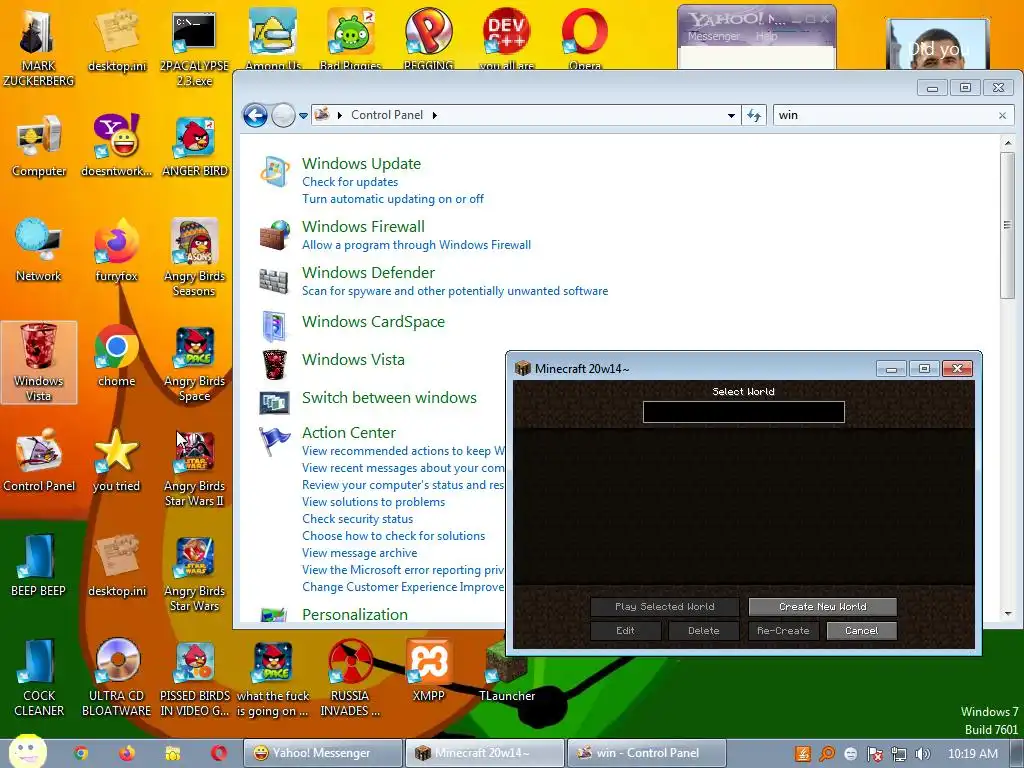Select the 'you tried' star icon
The image size is (1024, 768).
point(116,460)
